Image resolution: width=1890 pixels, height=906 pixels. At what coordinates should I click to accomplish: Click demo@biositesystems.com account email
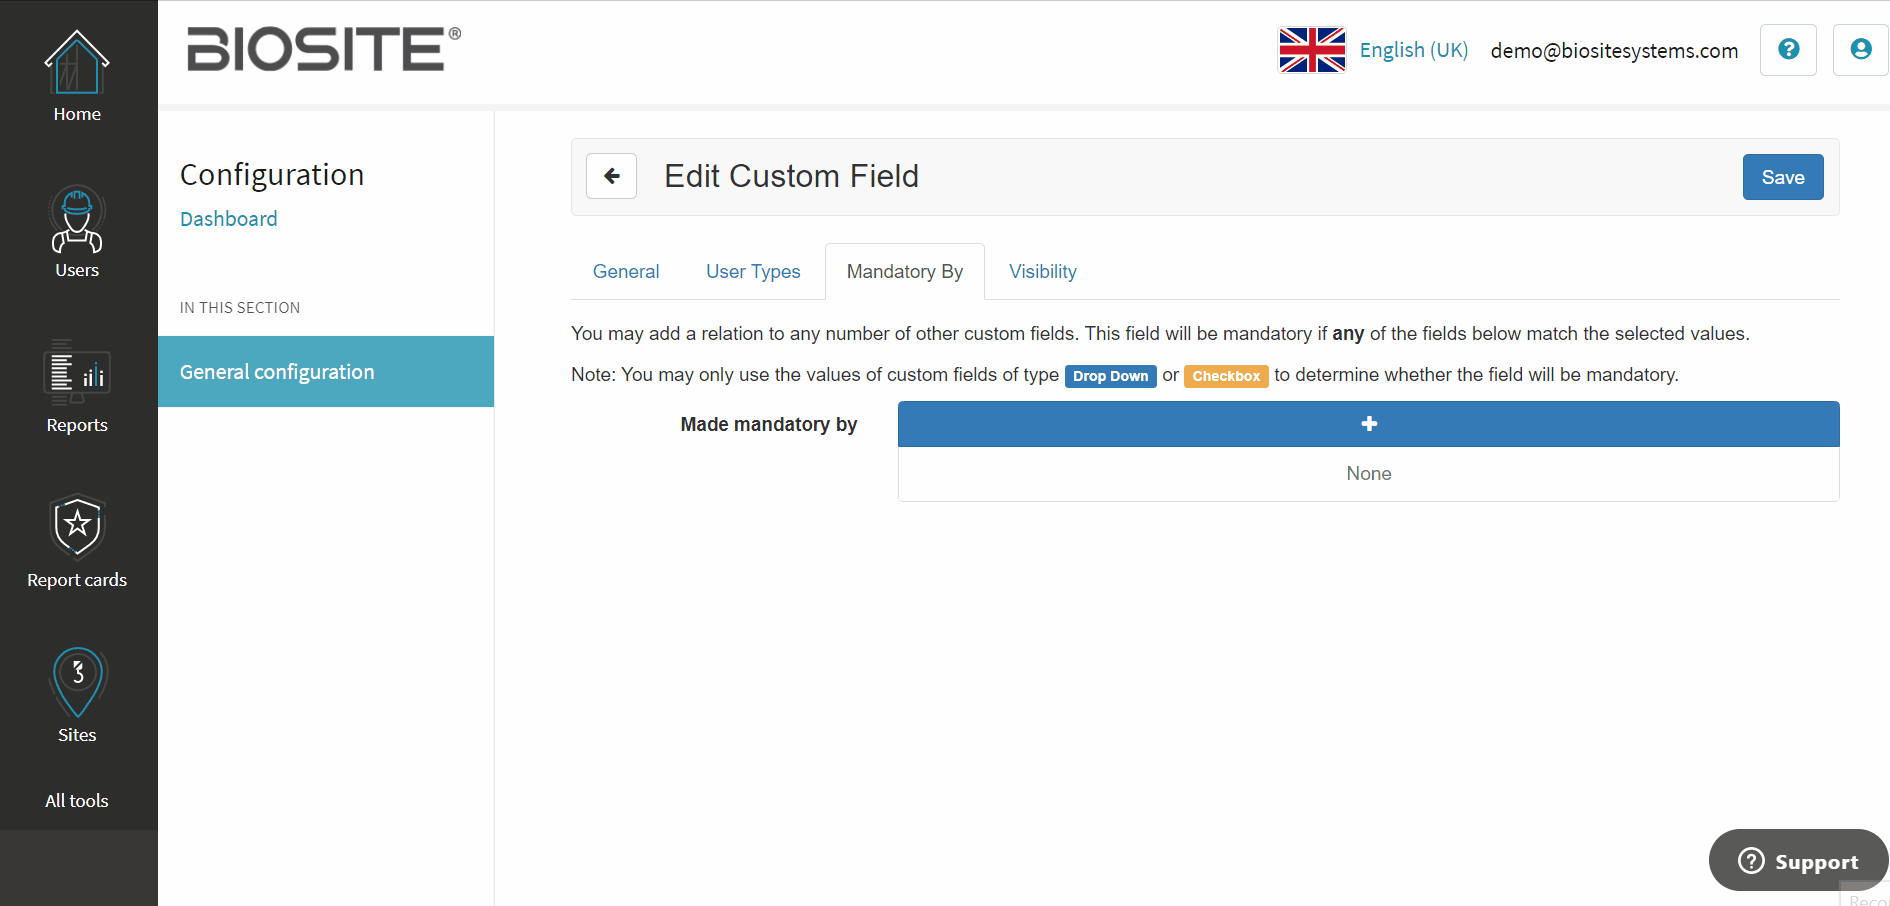[x=1614, y=51]
